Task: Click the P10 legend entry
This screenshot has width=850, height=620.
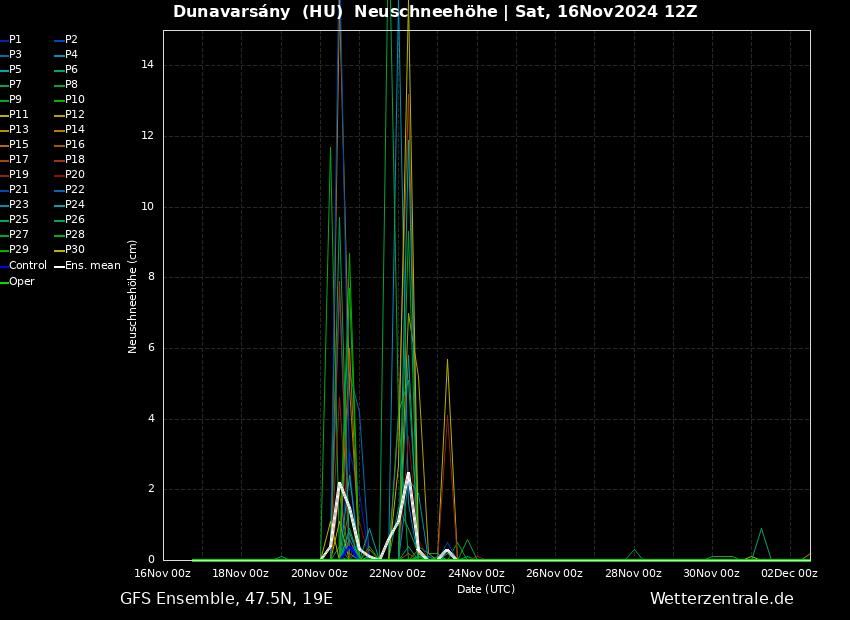Action: pyautogui.click(x=74, y=100)
